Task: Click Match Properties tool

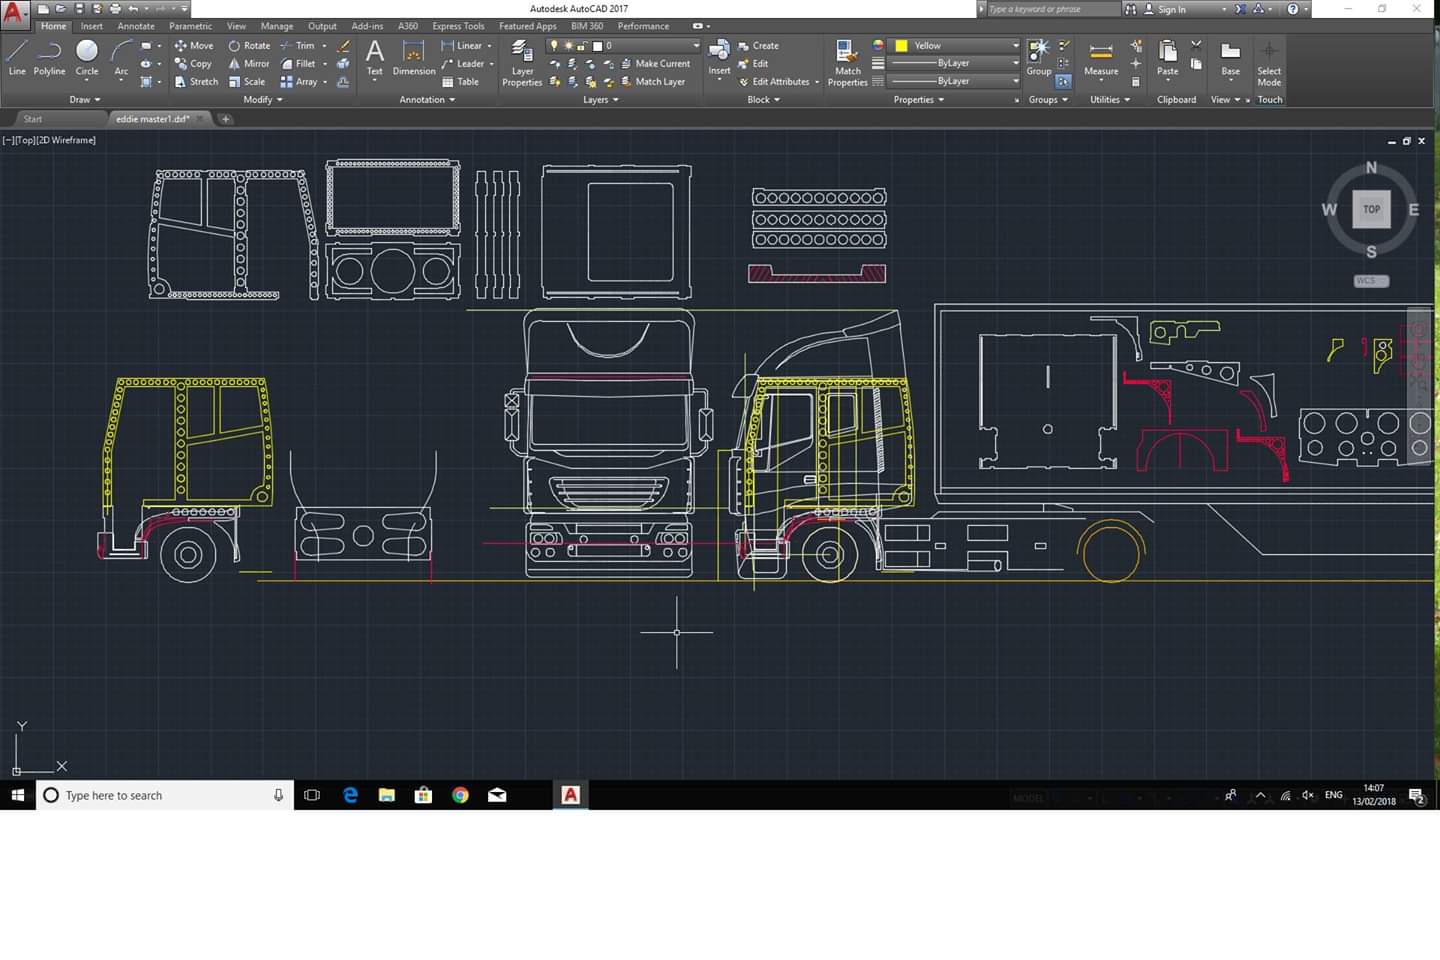Action: pos(847,63)
